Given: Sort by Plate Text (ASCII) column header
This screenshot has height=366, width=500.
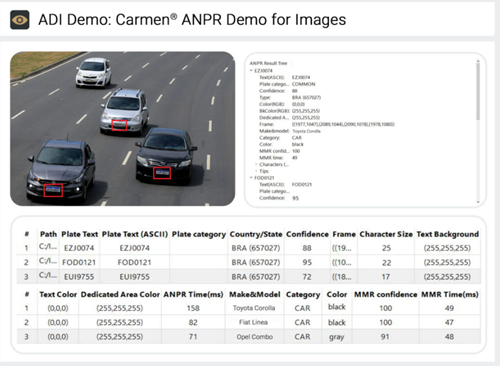Looking at the screenshot, I should click(x=135, y=234).
